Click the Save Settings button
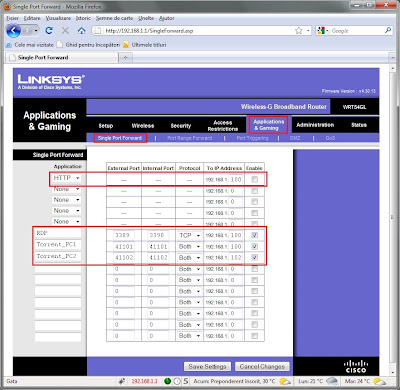Screen dimensions: 400x390 click(x=207, y=367)
